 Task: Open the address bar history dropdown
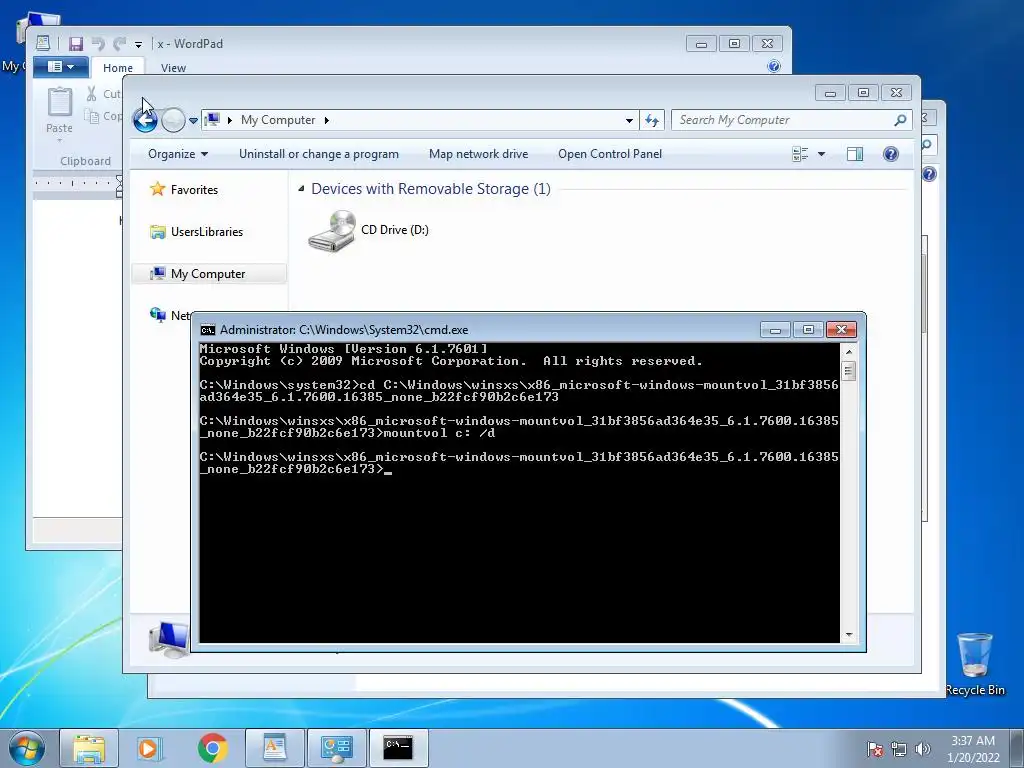tap(629, 120)
